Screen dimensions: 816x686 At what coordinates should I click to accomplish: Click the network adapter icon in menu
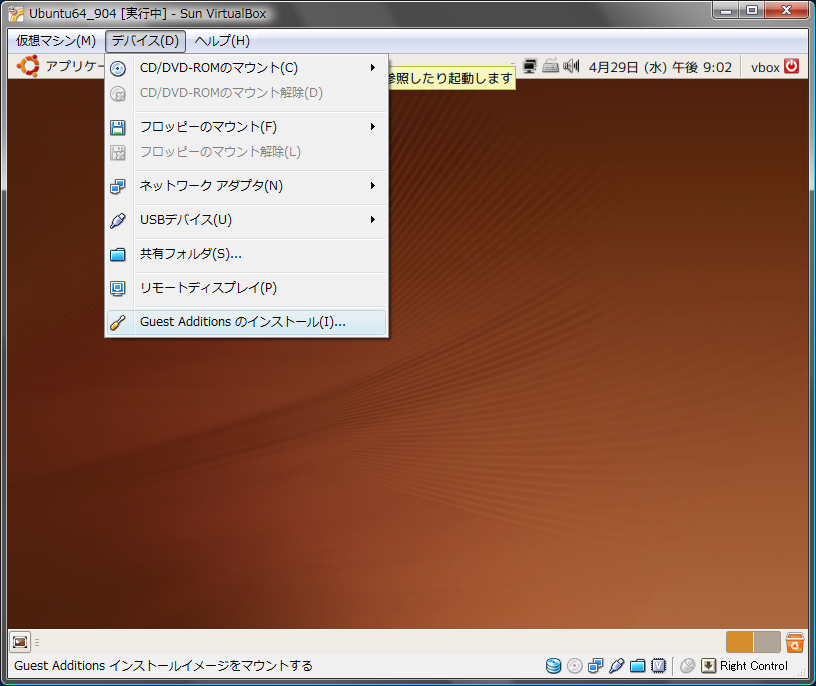tap(118, 186)
